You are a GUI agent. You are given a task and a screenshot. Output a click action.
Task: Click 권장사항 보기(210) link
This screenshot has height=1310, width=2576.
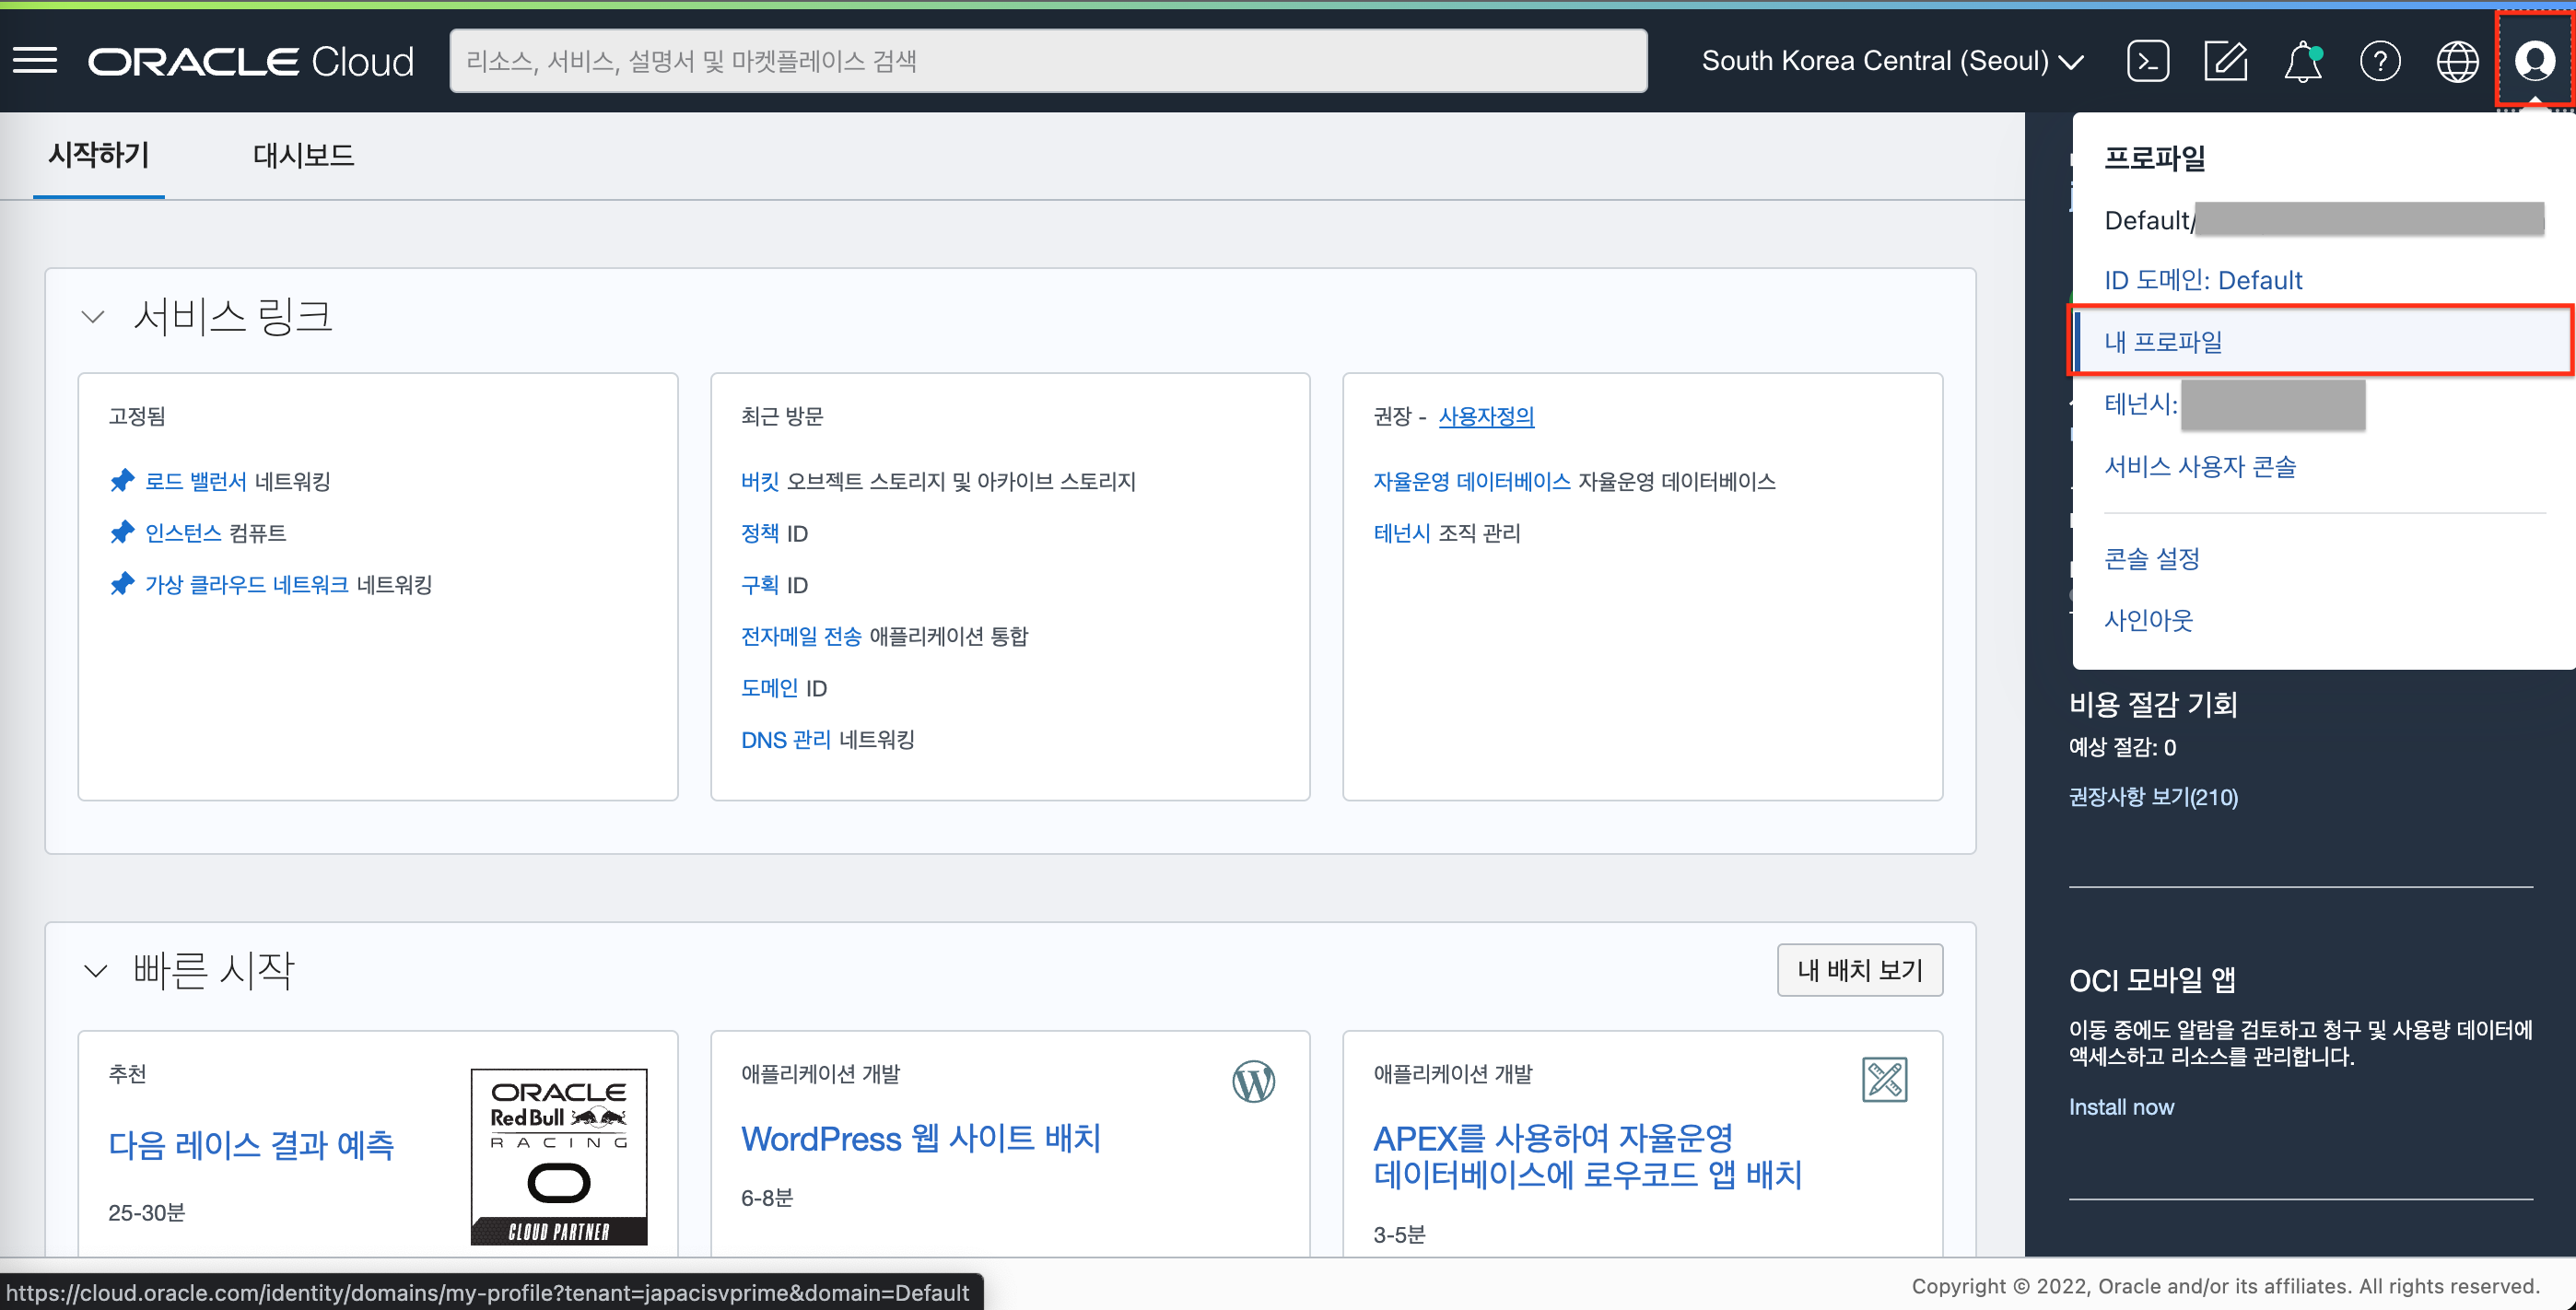tap(2153, 797)
